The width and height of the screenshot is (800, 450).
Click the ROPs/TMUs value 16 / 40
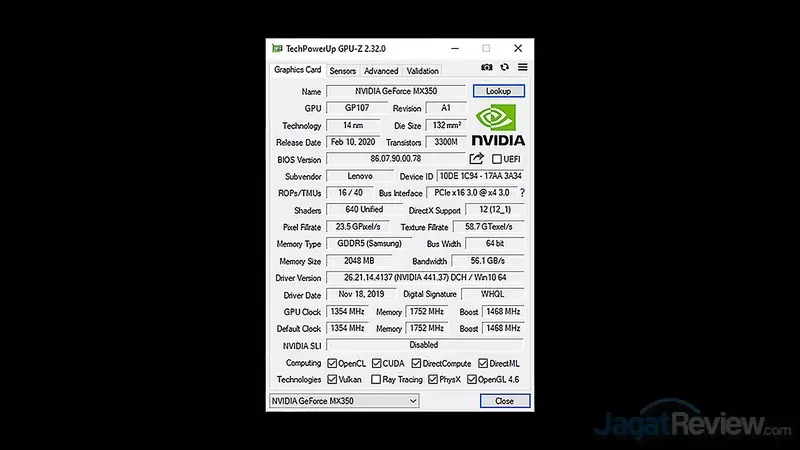click(350, 193)
